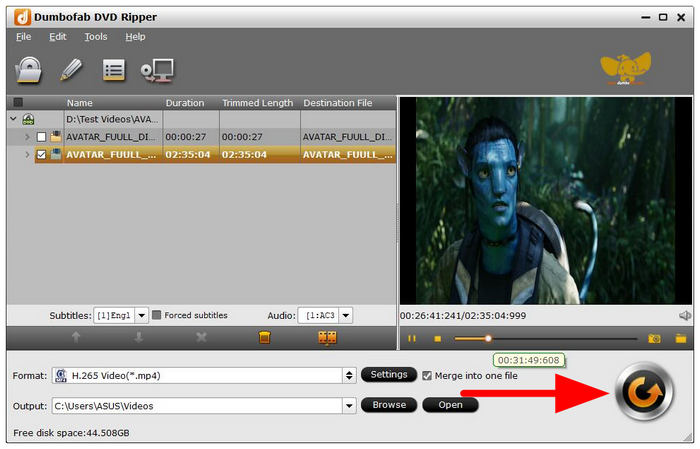Click the DVD disc icon in tree root
700x449 pixels.
(28, 119)
